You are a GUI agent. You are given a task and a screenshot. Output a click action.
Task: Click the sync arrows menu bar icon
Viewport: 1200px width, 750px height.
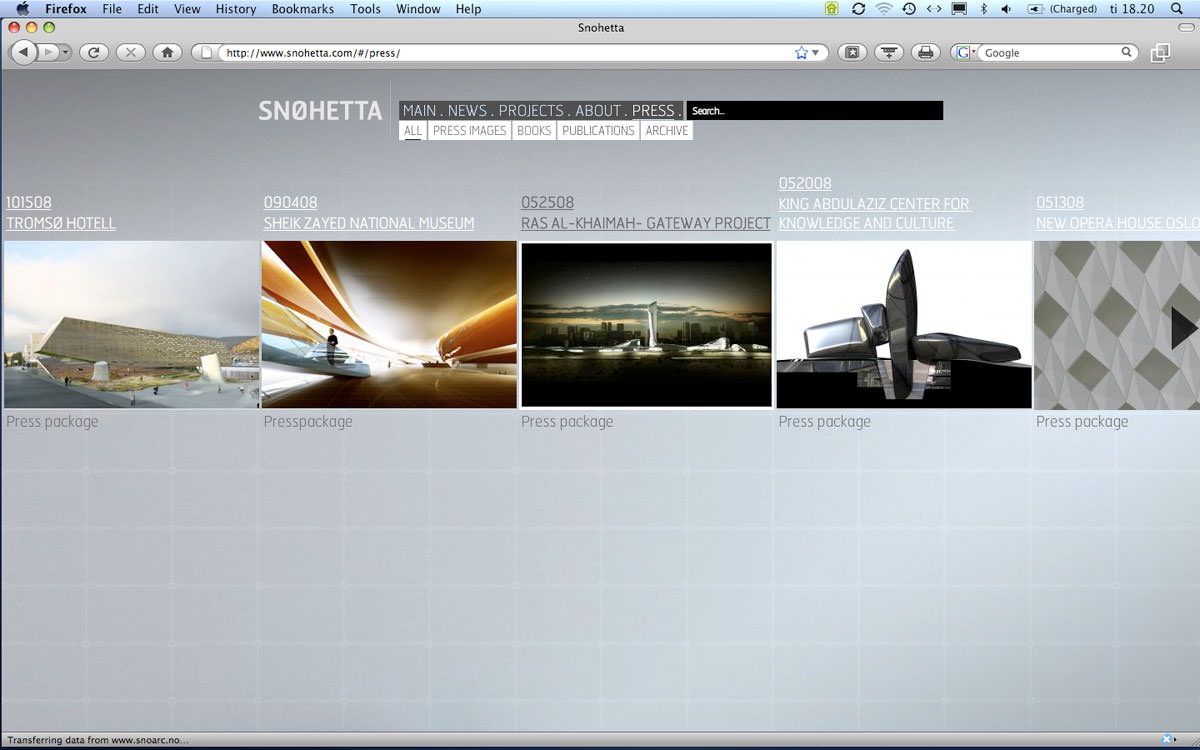tap(858, 9)
